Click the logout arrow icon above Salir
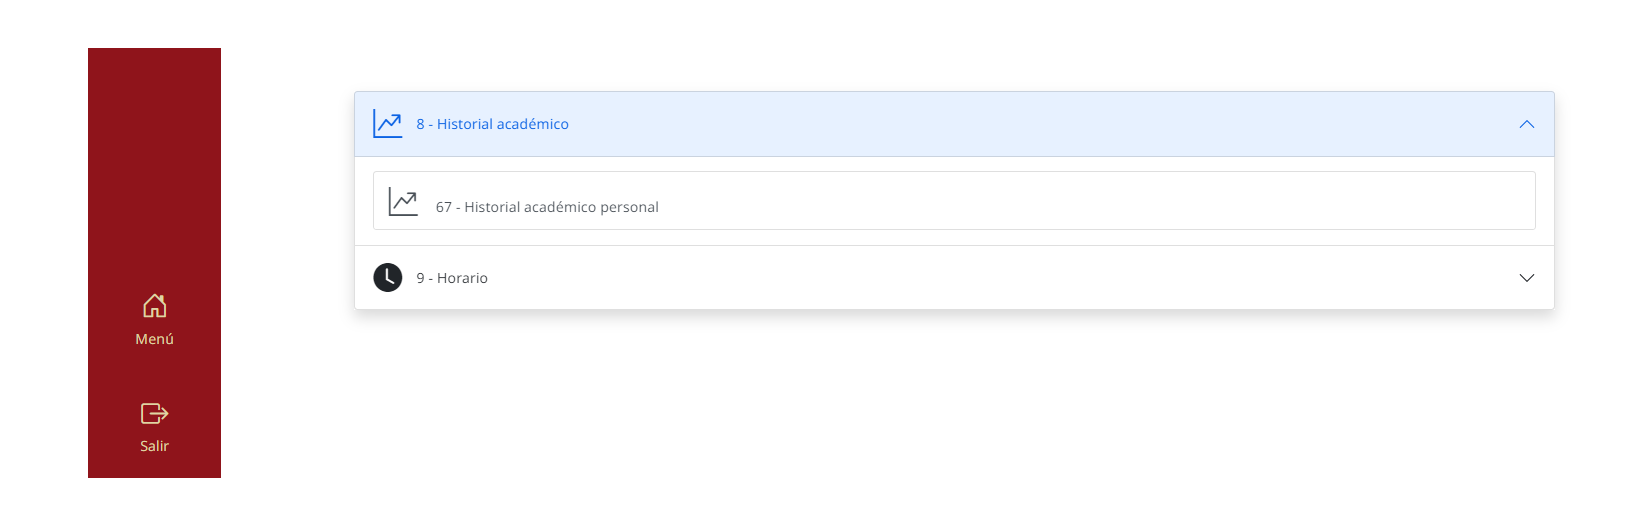 tap(154, 413)
